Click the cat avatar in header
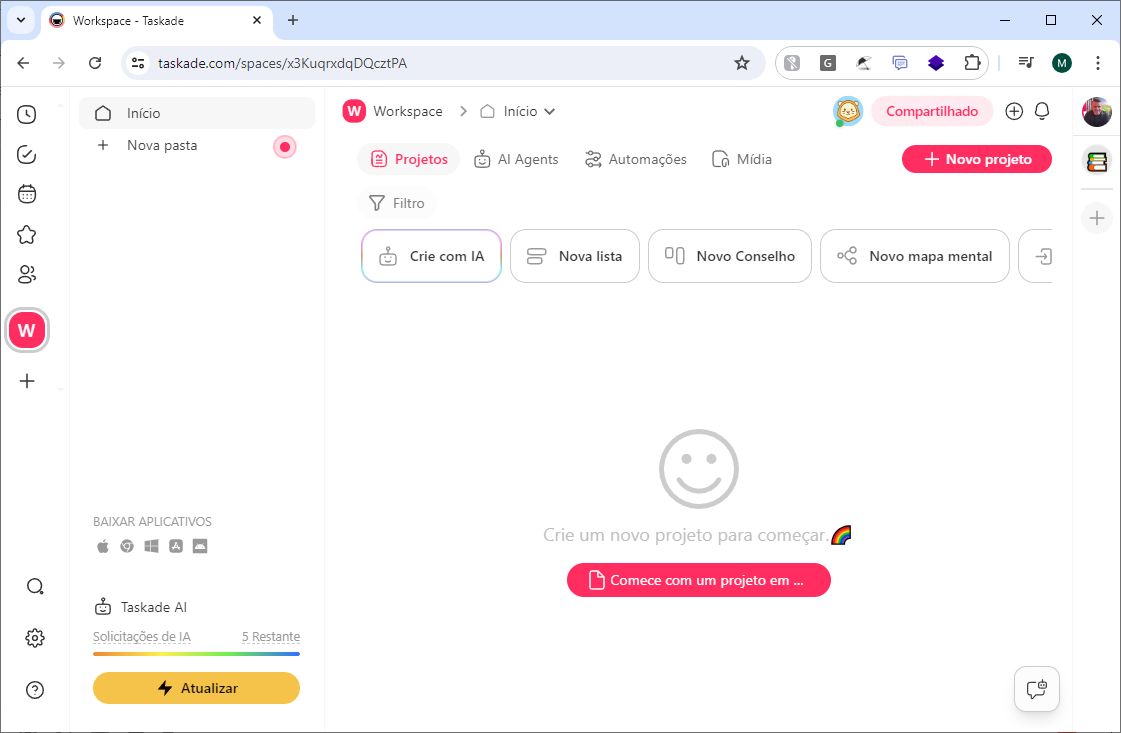The width and height of the screenshot is (1121, 733). pyautogui.click(x=848, y=112)
